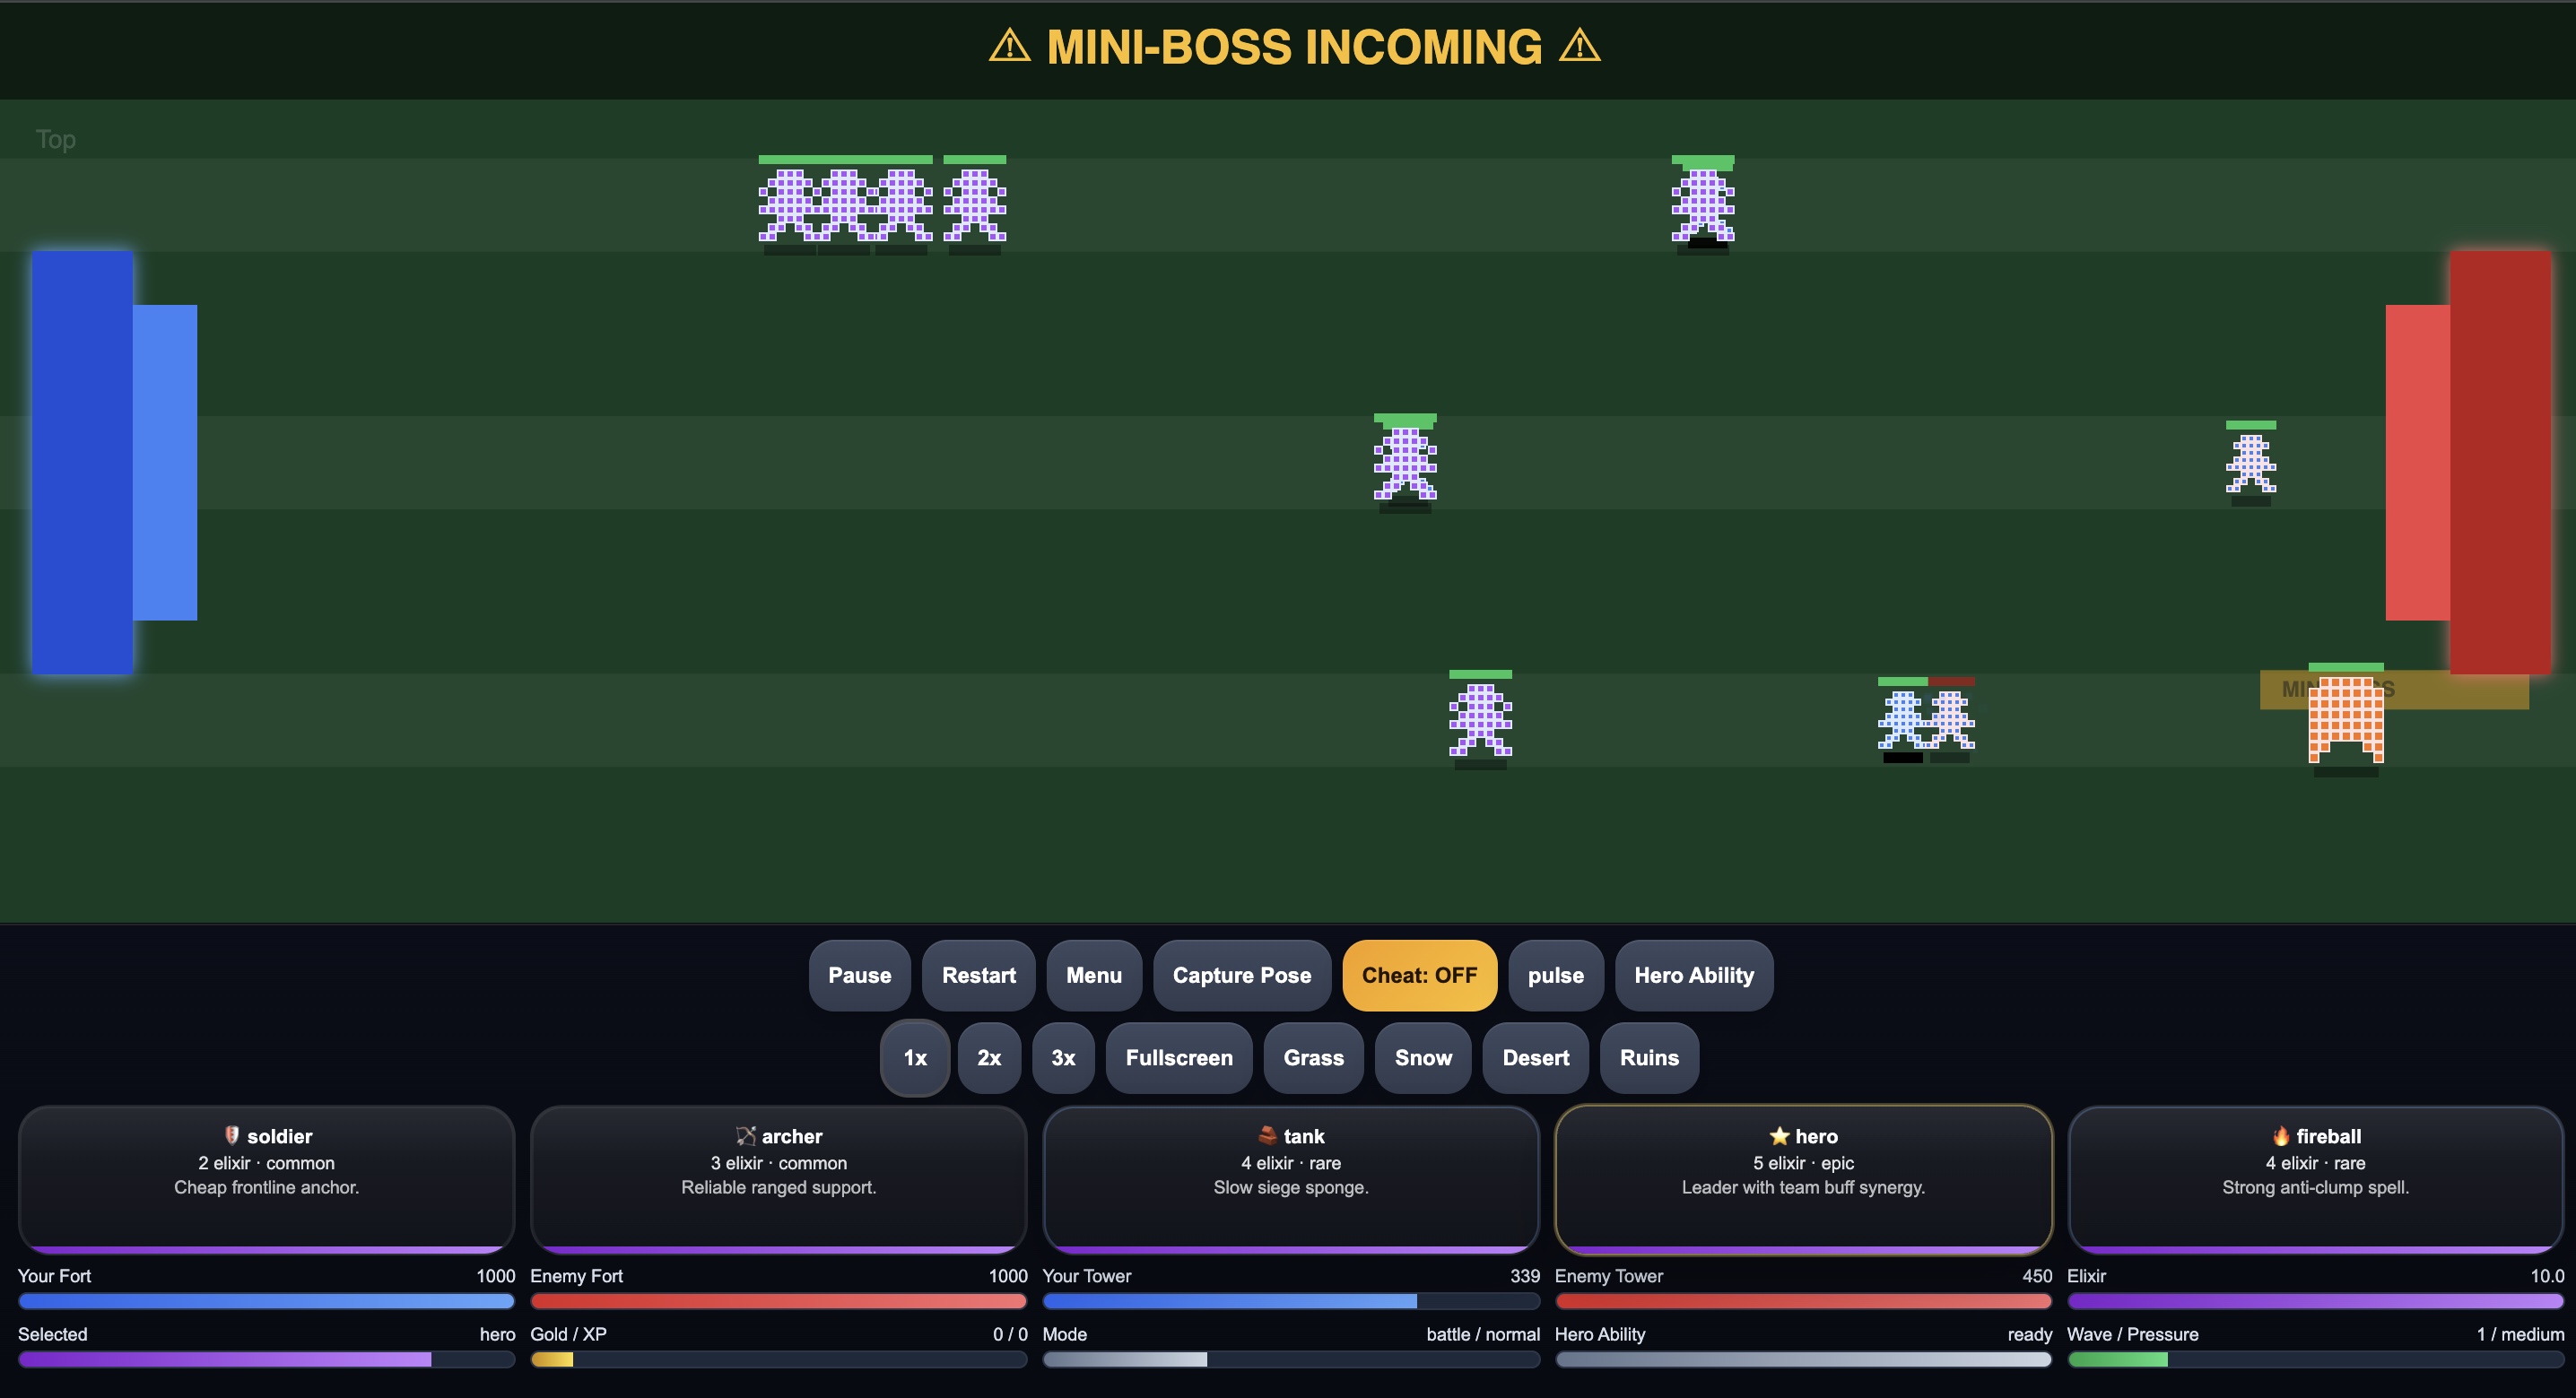Switch game speed to 2x

point(988,1058)
